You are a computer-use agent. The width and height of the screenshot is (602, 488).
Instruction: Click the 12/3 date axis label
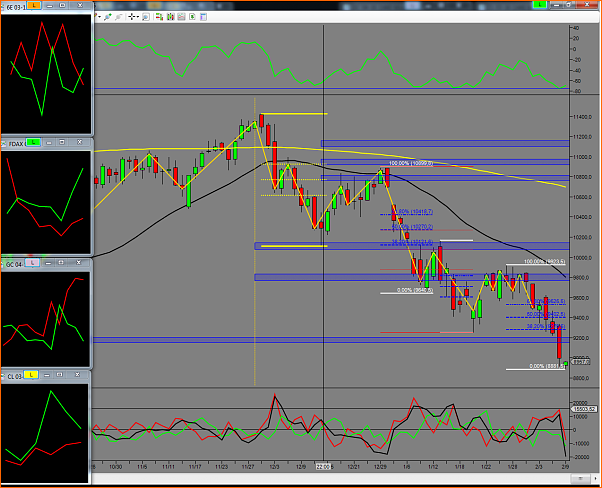point(275,467)
